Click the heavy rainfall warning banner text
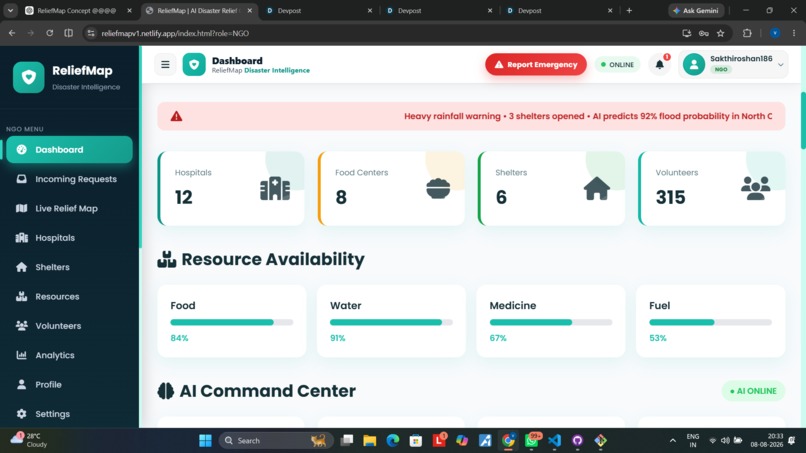The image size is (806, 453). pos(588,116)
